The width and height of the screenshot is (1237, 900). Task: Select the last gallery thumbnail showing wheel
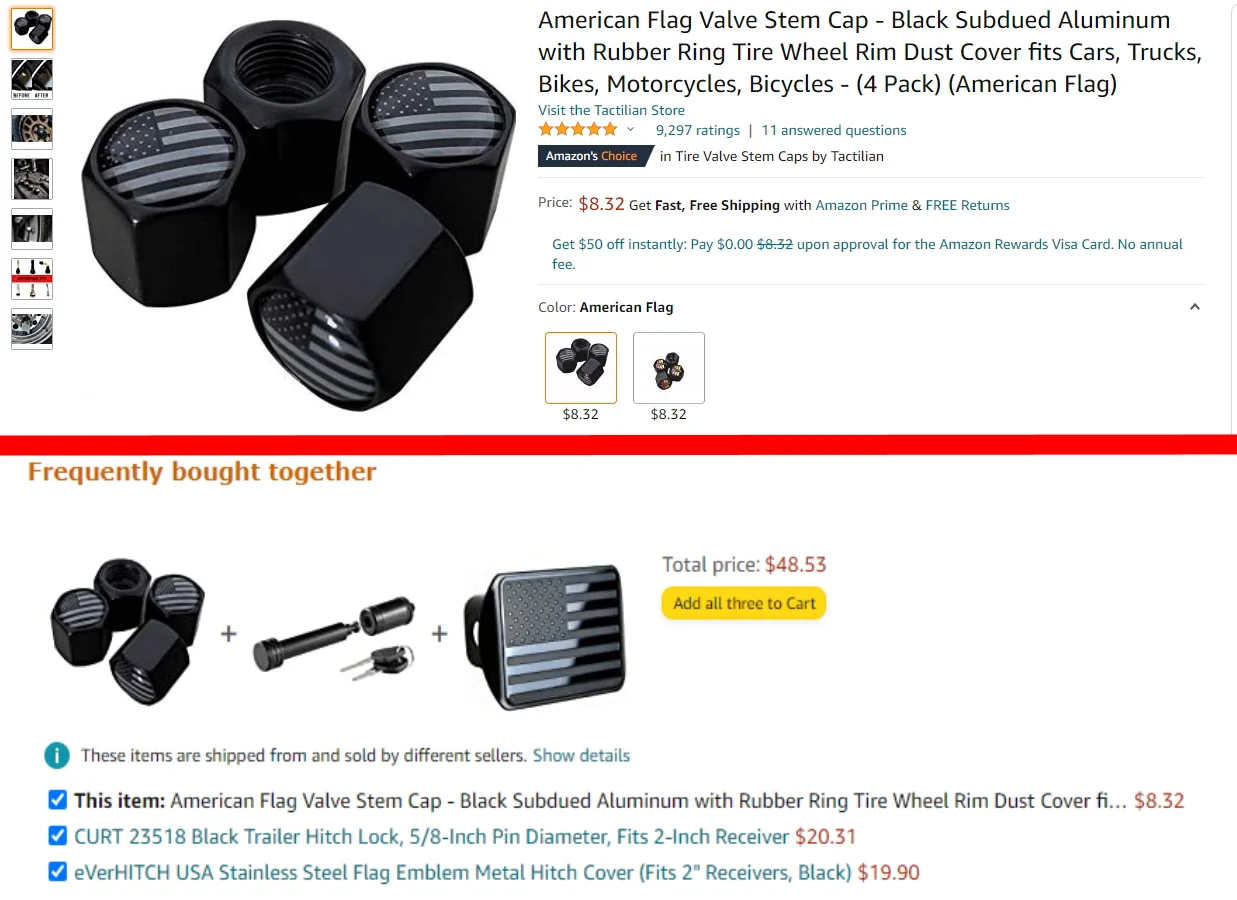pyautogui.click(x=32, y=329)
